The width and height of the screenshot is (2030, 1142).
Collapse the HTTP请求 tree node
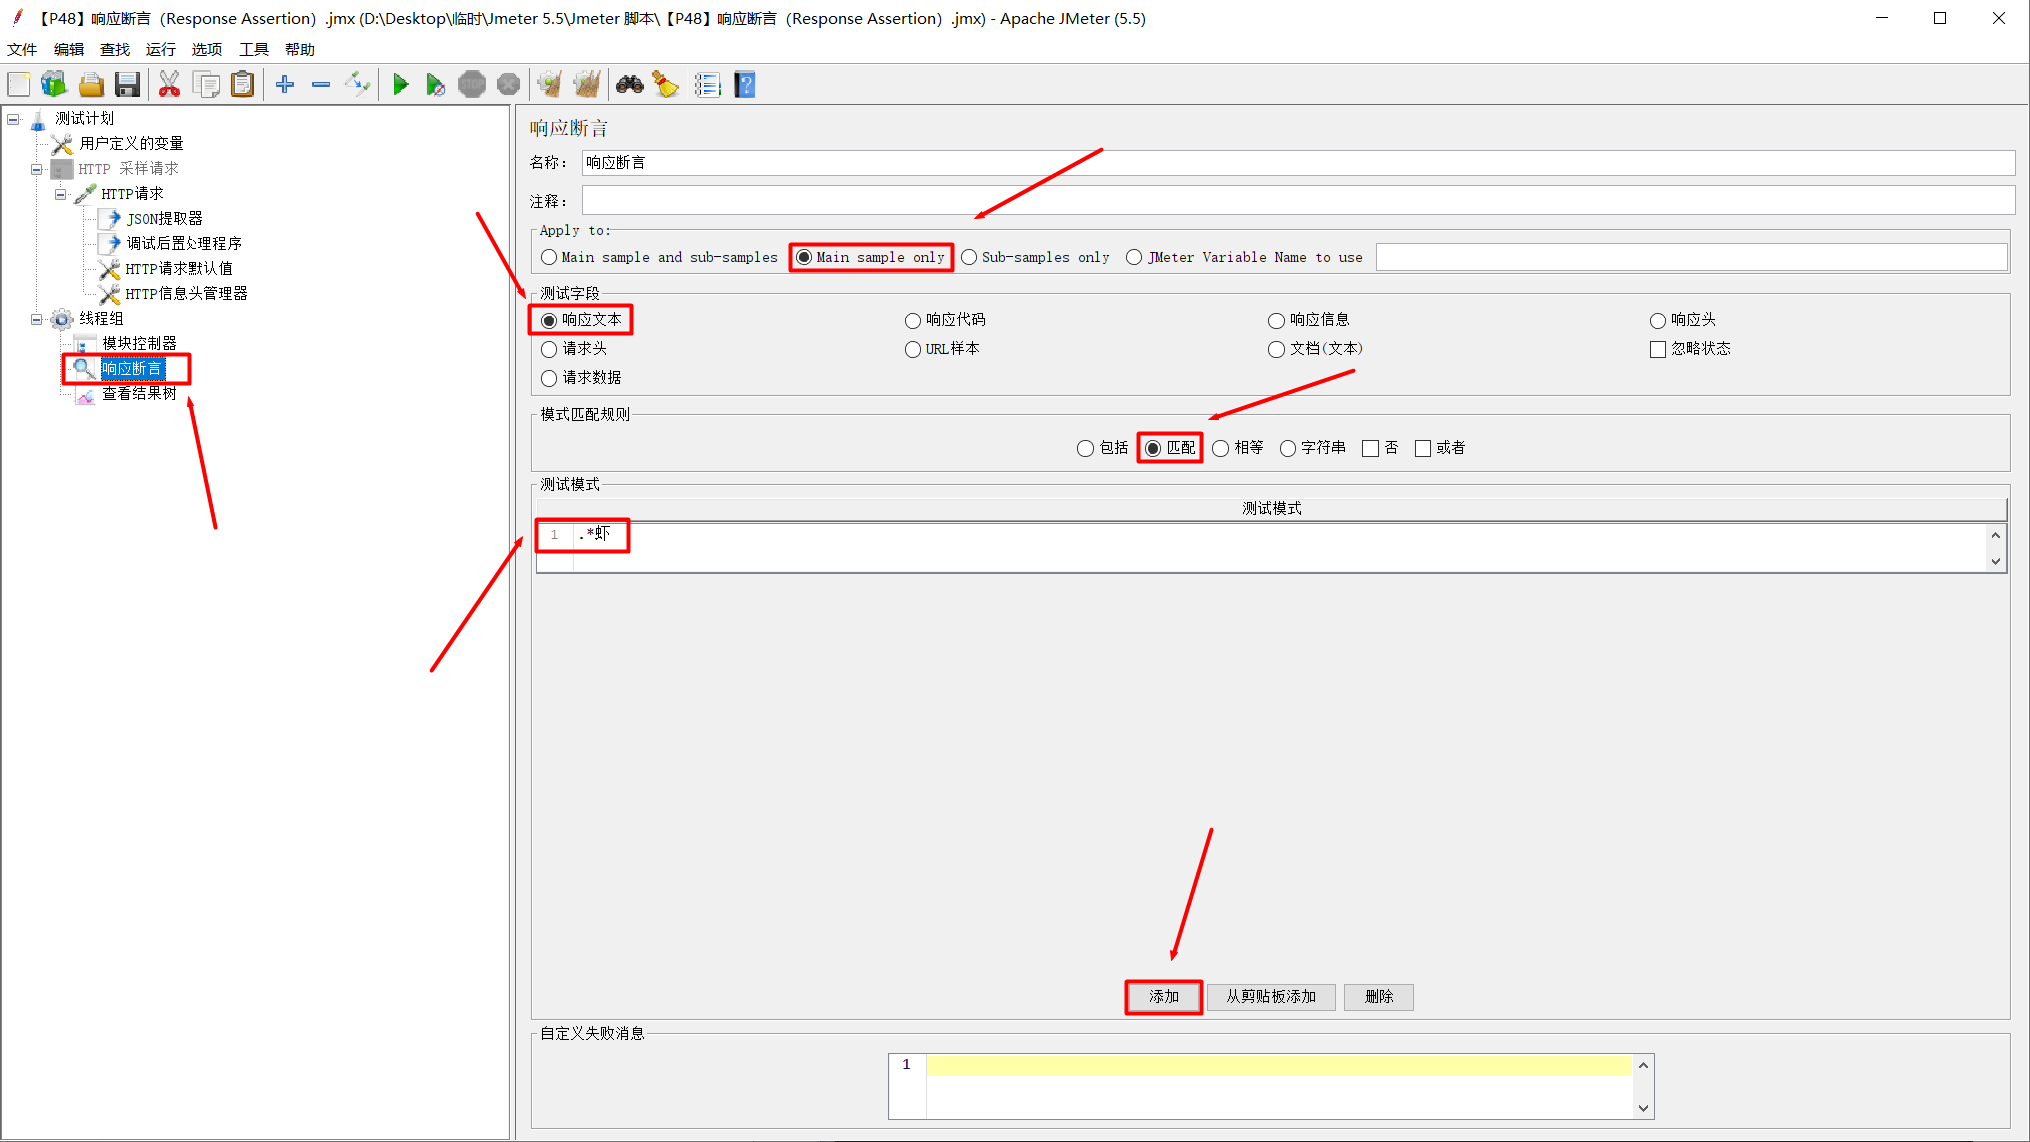(x=61, y=194)
